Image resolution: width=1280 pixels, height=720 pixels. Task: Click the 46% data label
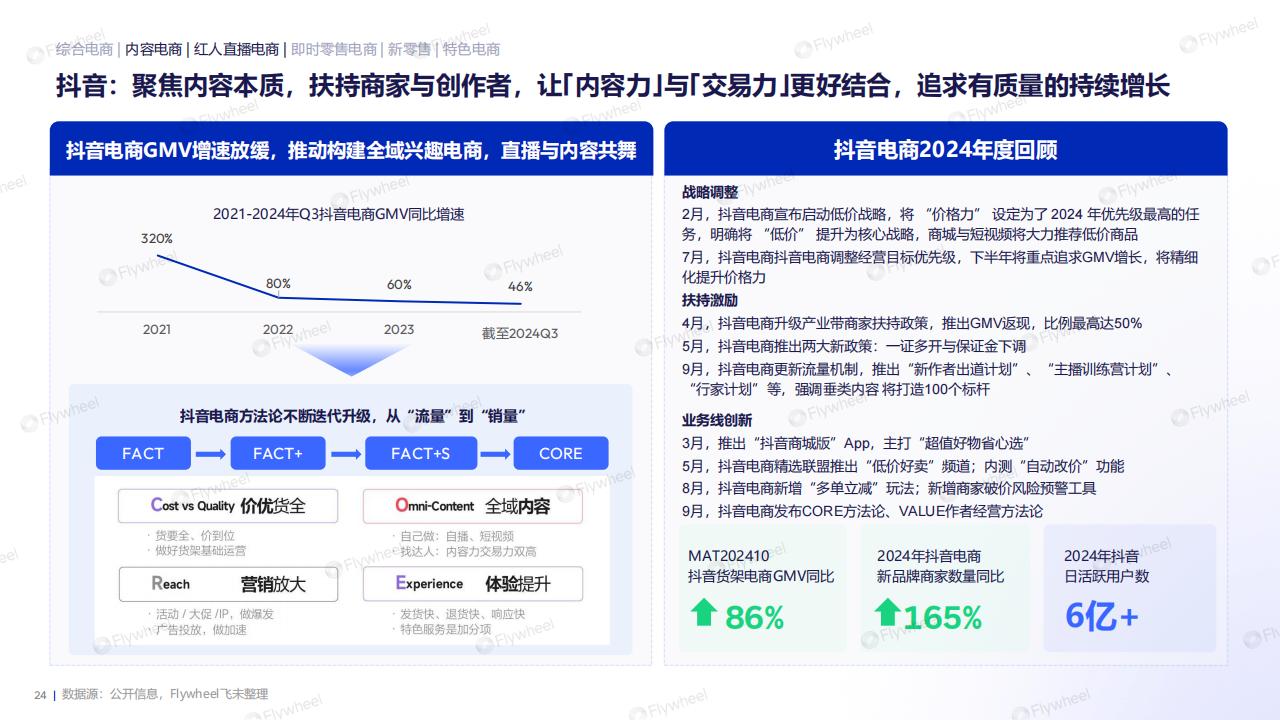click(x=520, y=286)
